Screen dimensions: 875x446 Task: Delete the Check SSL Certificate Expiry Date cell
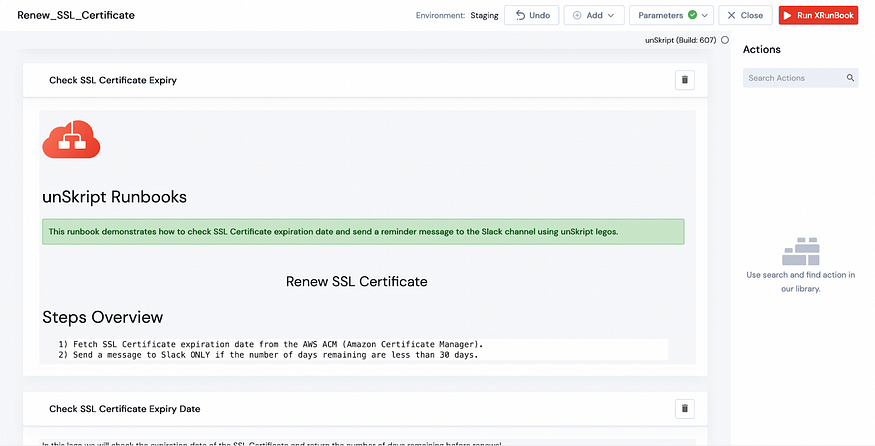pyautogui.click(x=685, y=409)
